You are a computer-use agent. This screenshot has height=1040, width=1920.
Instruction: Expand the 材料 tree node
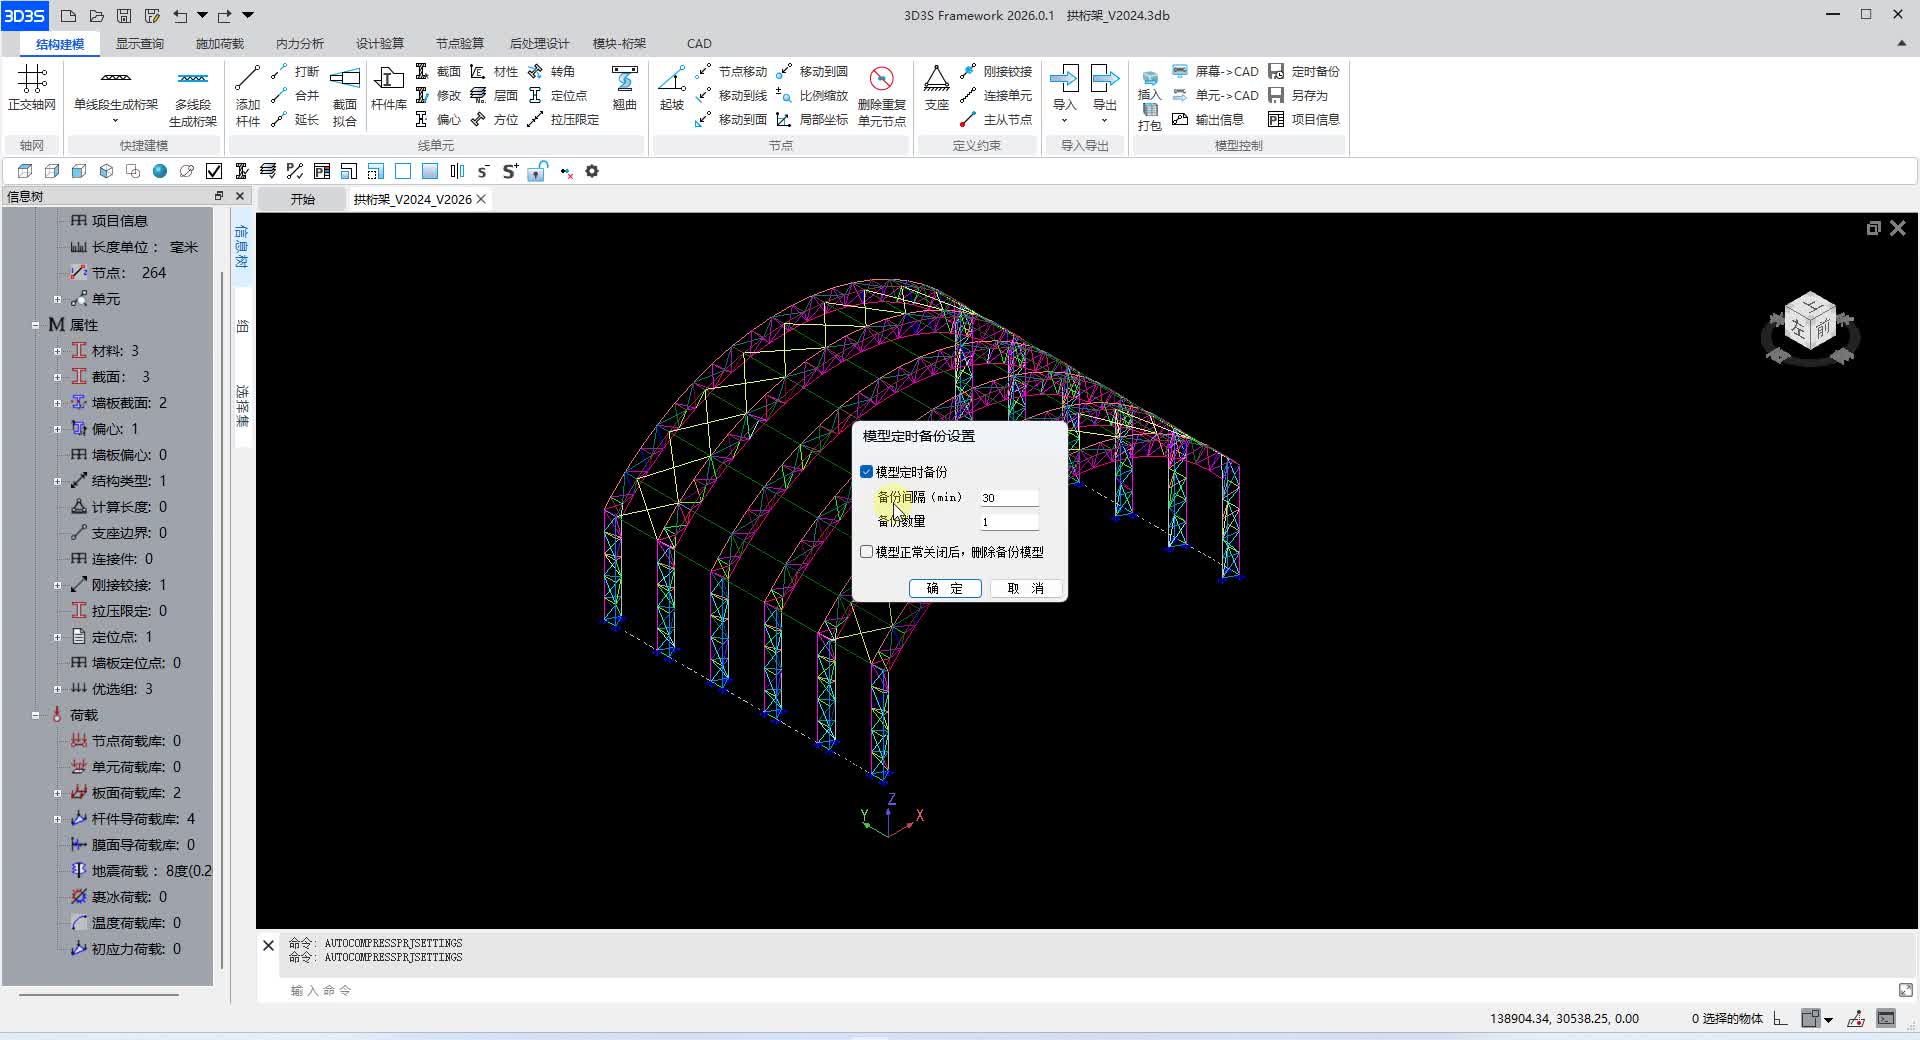pos(57,351)
